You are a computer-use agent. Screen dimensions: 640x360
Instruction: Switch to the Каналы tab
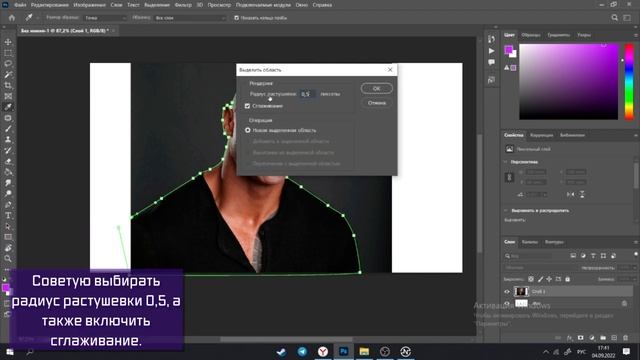529,242
